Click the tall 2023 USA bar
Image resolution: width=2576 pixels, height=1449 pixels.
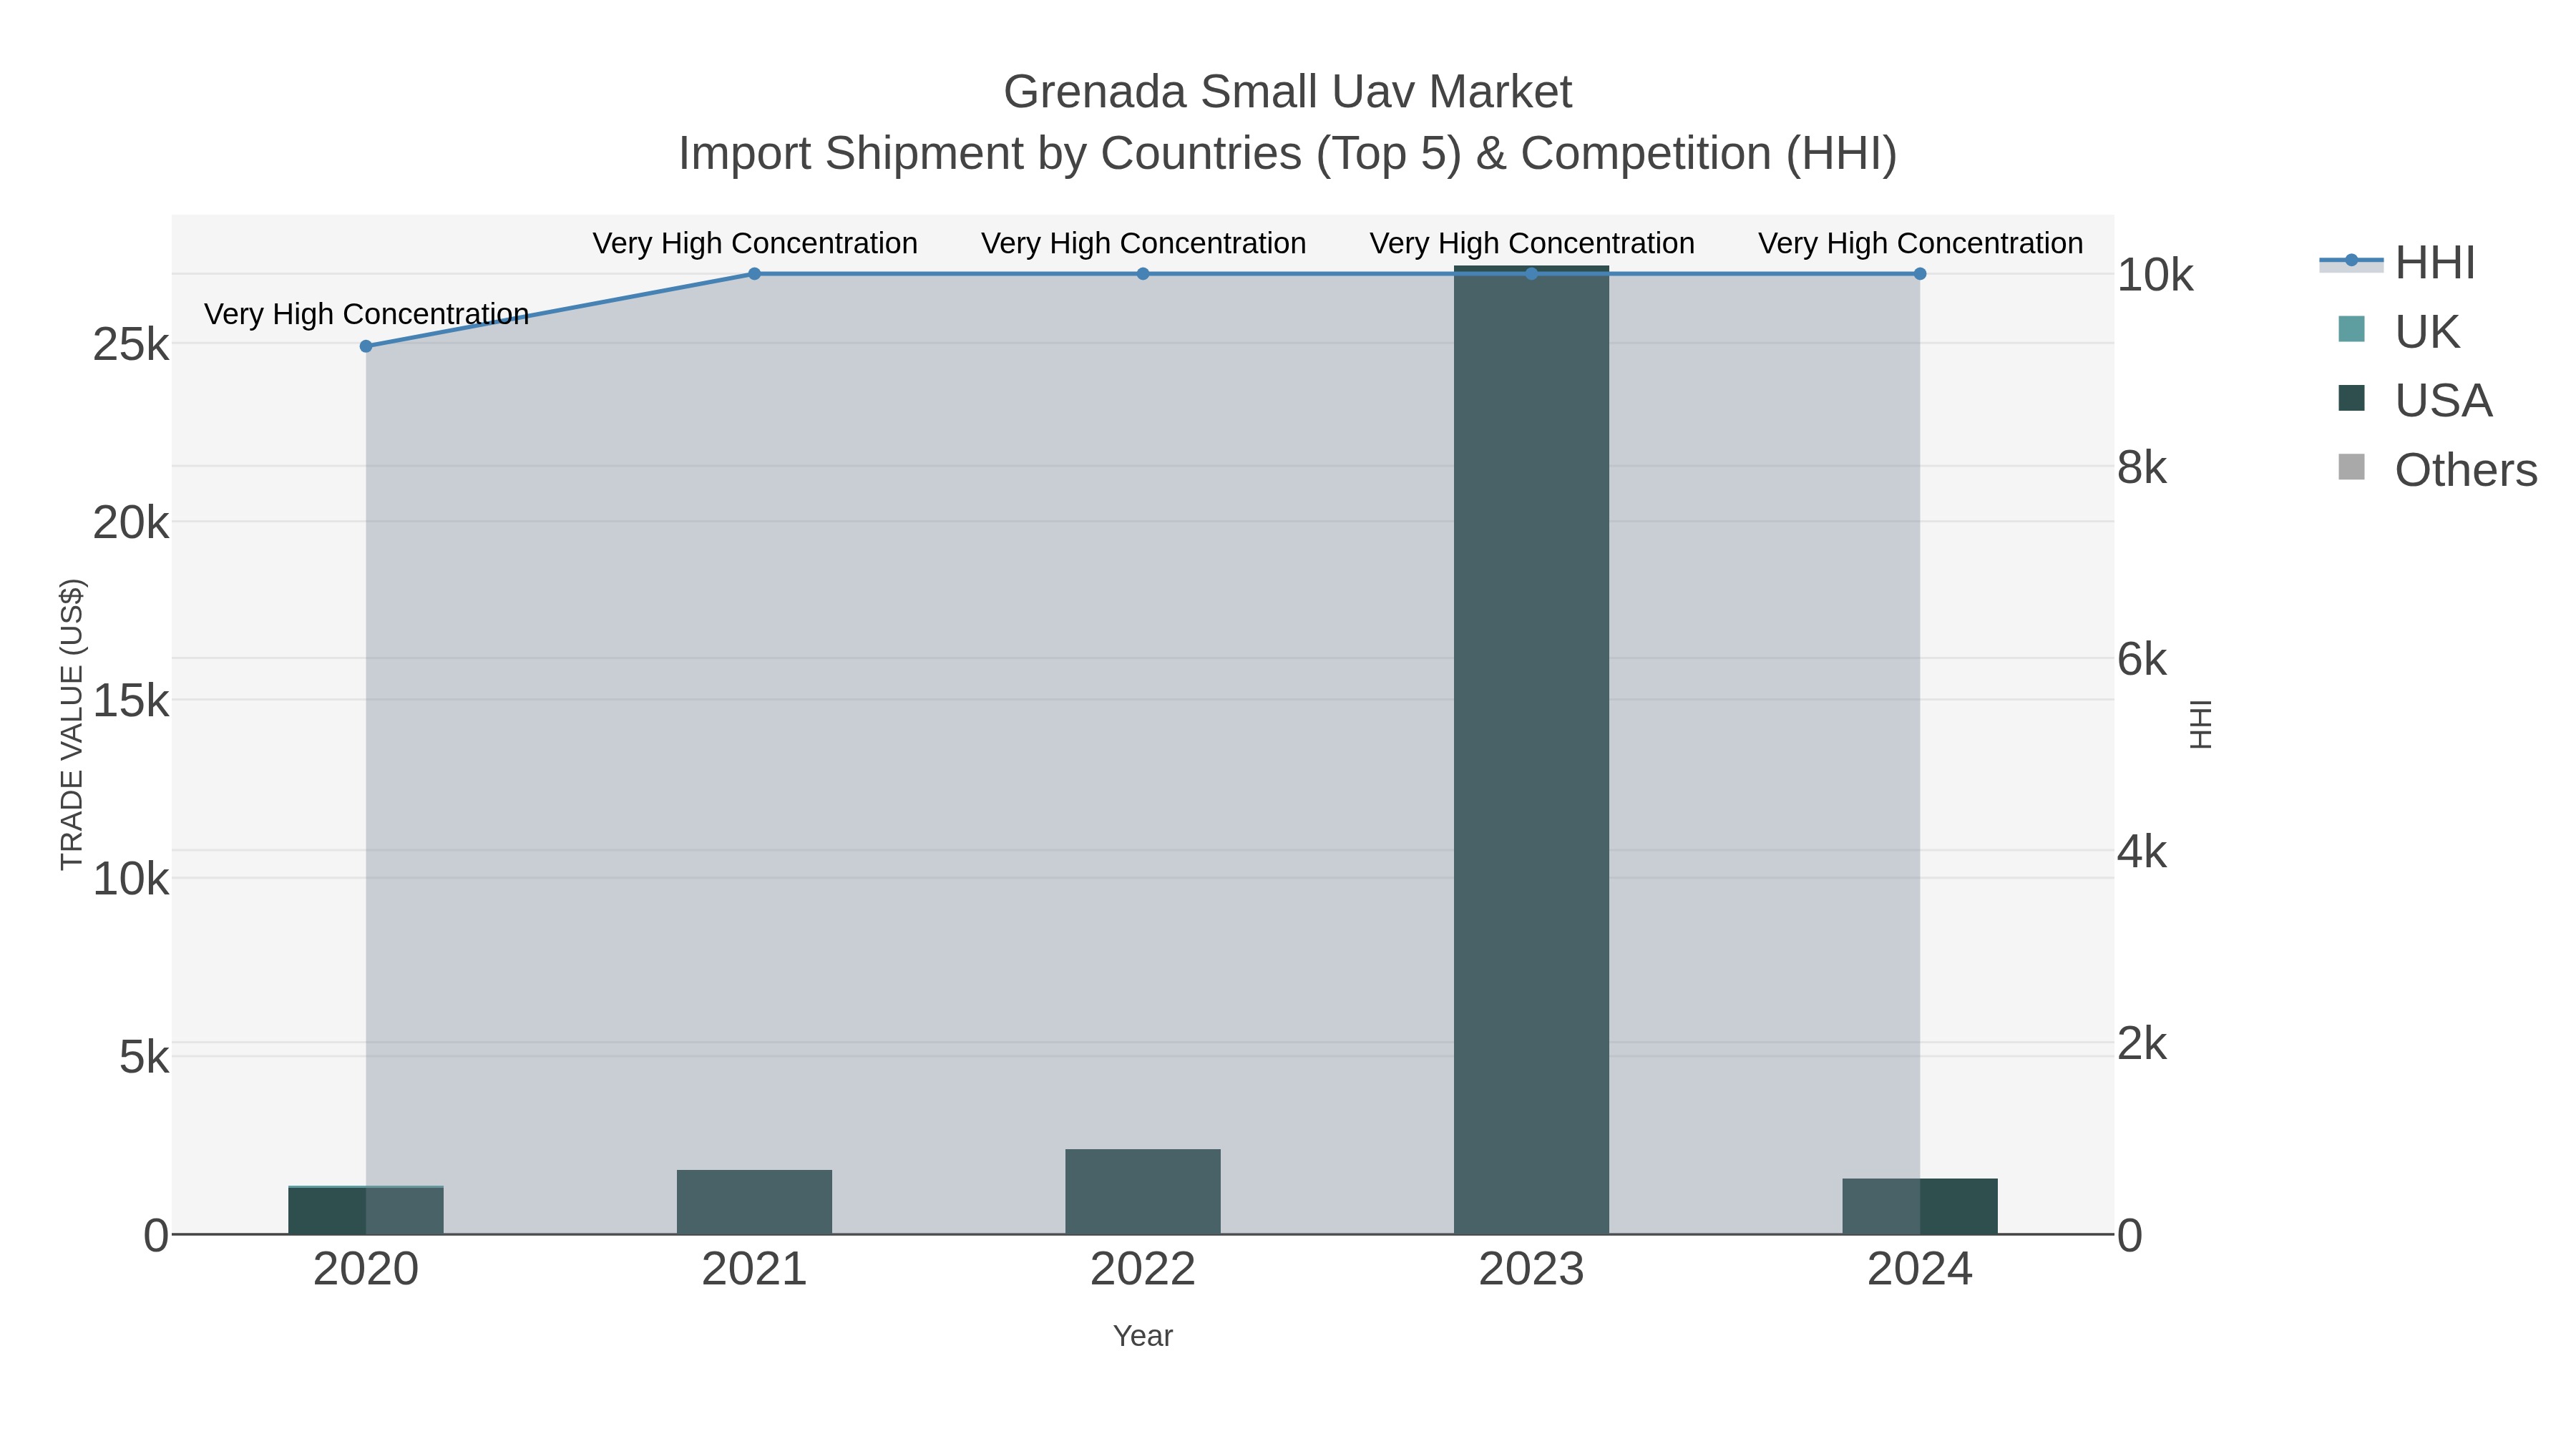click(1532, 750)
